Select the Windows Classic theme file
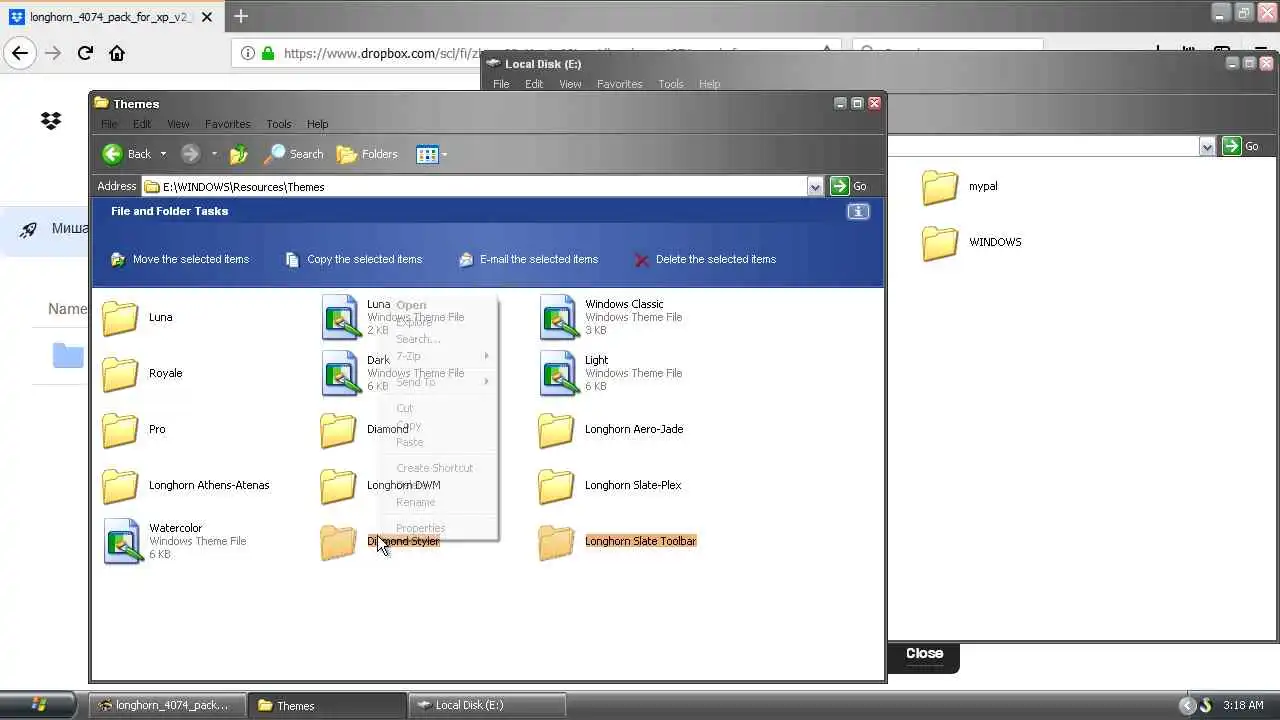Screen dimensions: 1280x720 click(611, 317)
